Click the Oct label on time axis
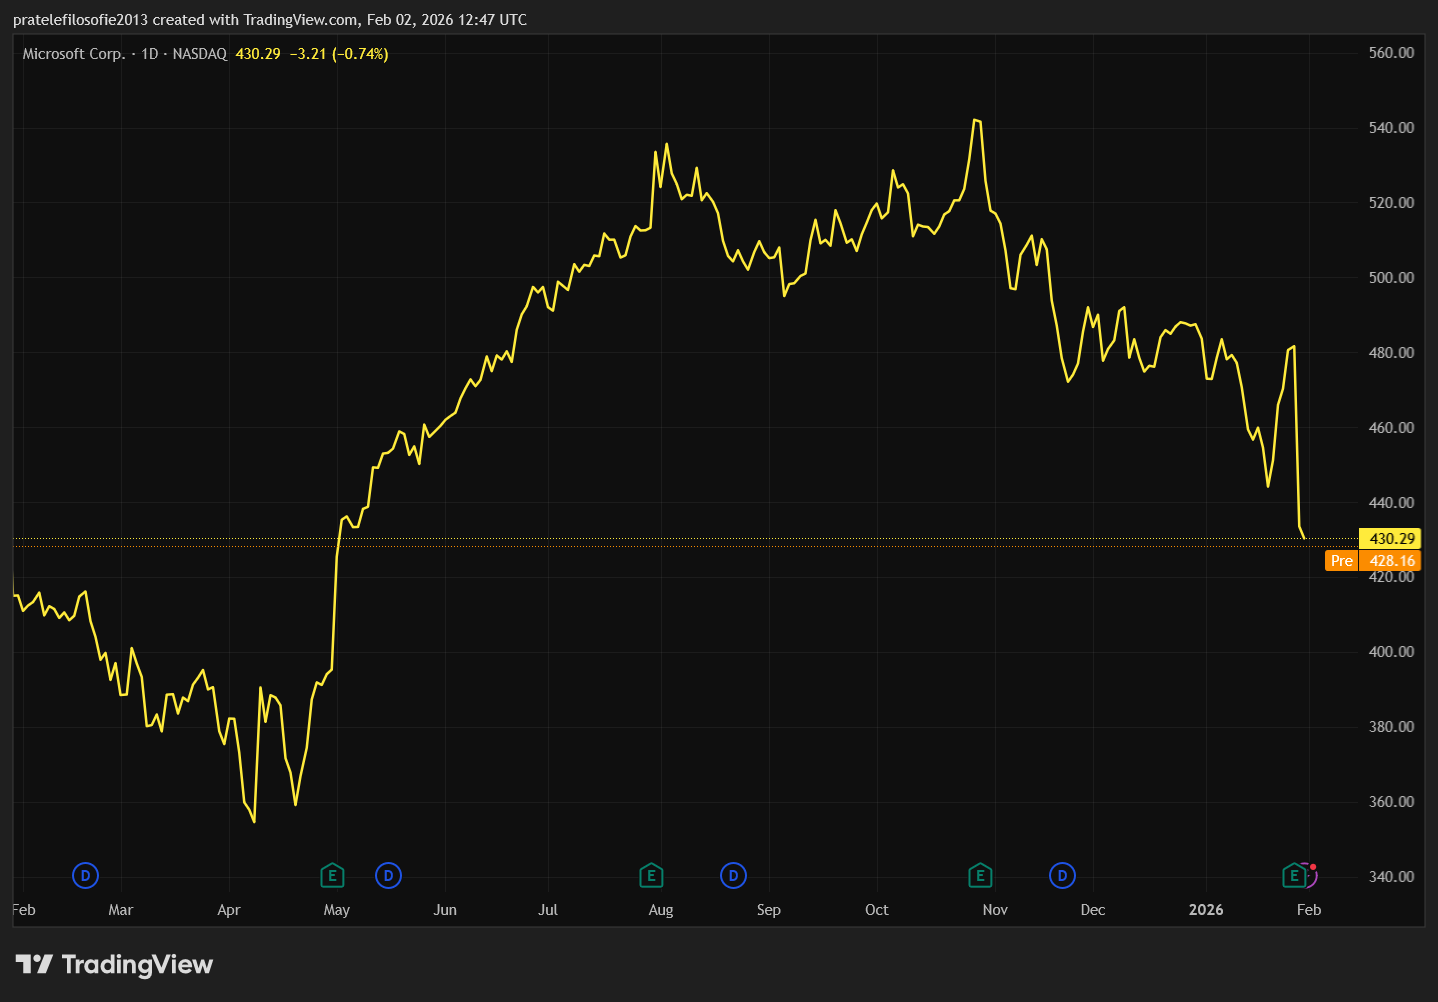 pyautogui.click(x=877, y=910)
